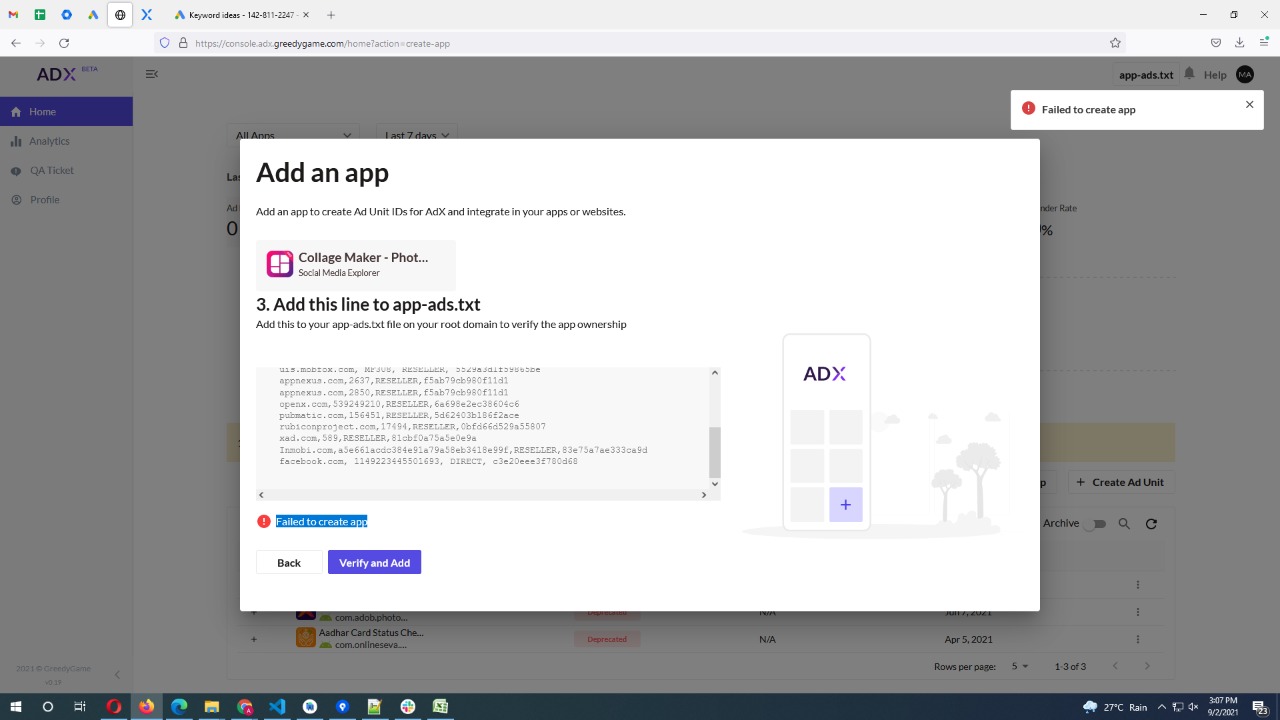Open File Explorer from the taskbar

[x=212, y=707]
